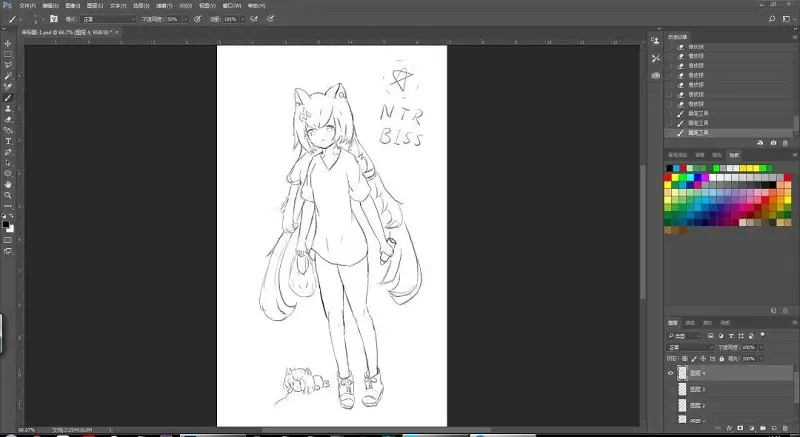The width and height of the screenshot is (800, 437).
Task: Open brush opacity 50% slider arrow
Action: 186,19
